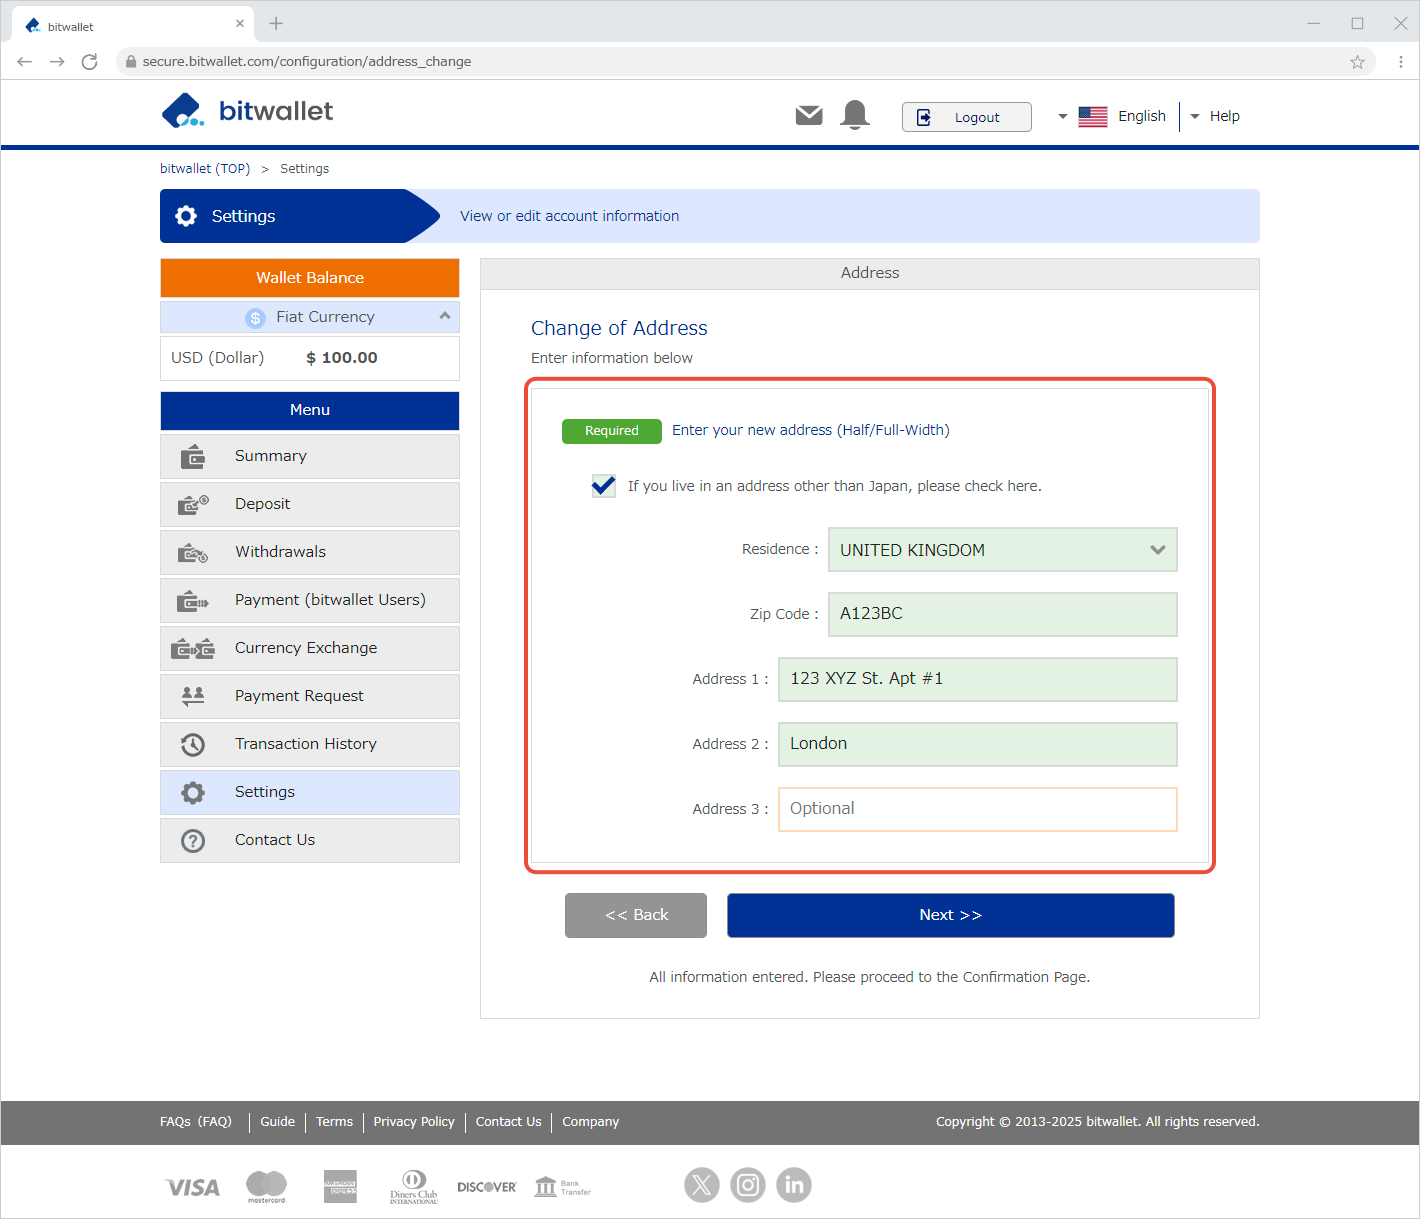1420x1219 pixels.
Task: Click the notification bell icon
Action: click(x=855, y=116)
